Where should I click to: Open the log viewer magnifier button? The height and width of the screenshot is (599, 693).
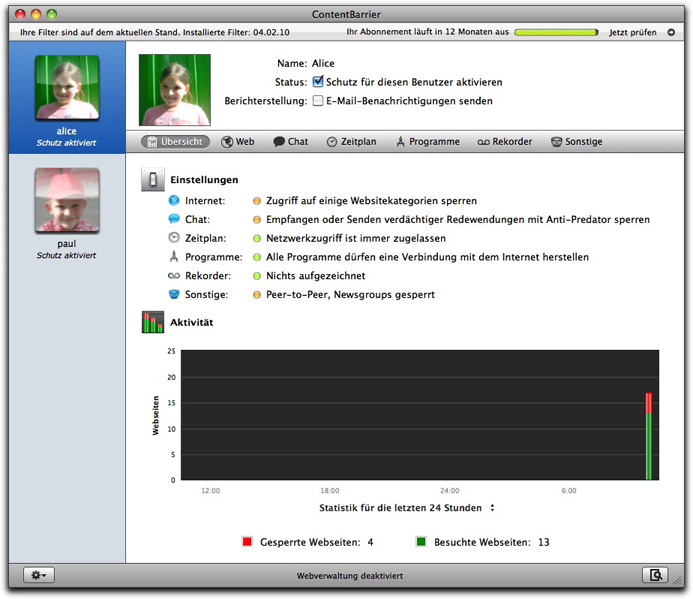click(655, 575)
